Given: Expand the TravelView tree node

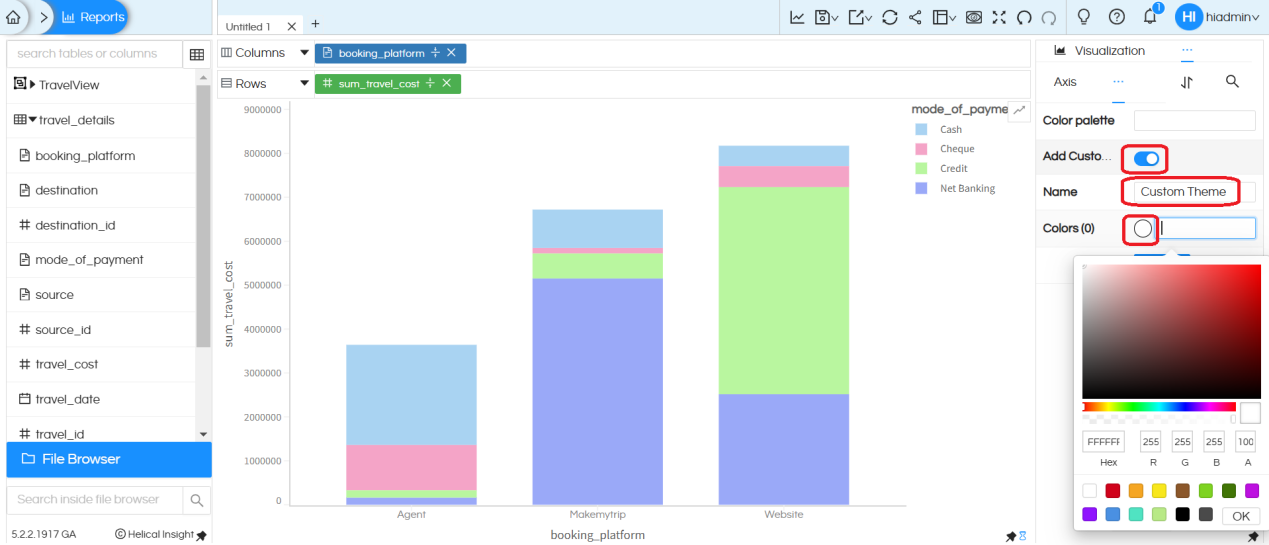Looking at the screenshot, I should [x=32, y=85].
